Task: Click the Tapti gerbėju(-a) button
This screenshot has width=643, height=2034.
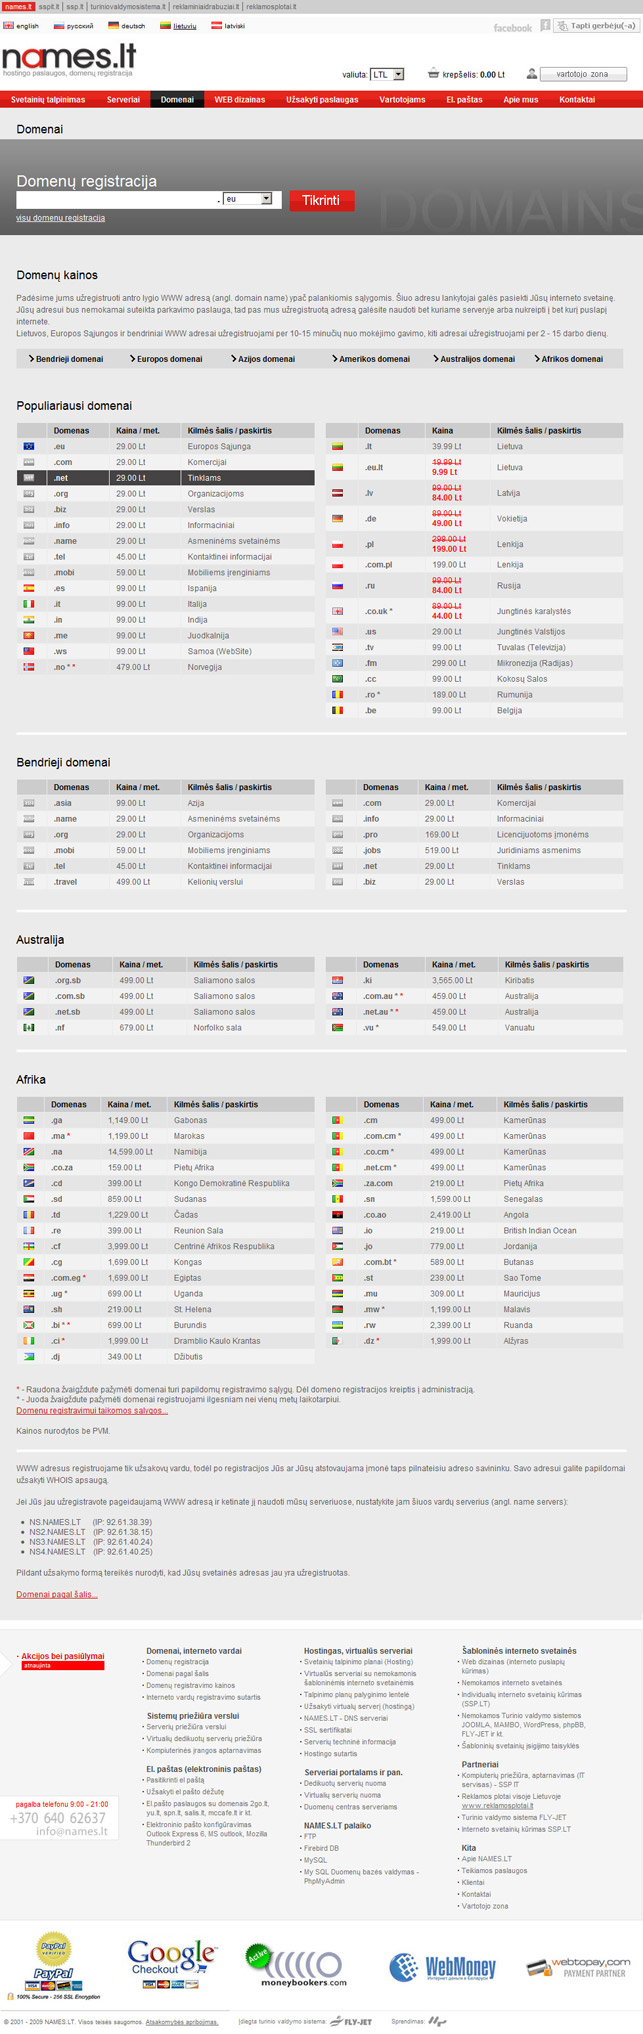Action: pyautogui.click(x=596, y=25)
